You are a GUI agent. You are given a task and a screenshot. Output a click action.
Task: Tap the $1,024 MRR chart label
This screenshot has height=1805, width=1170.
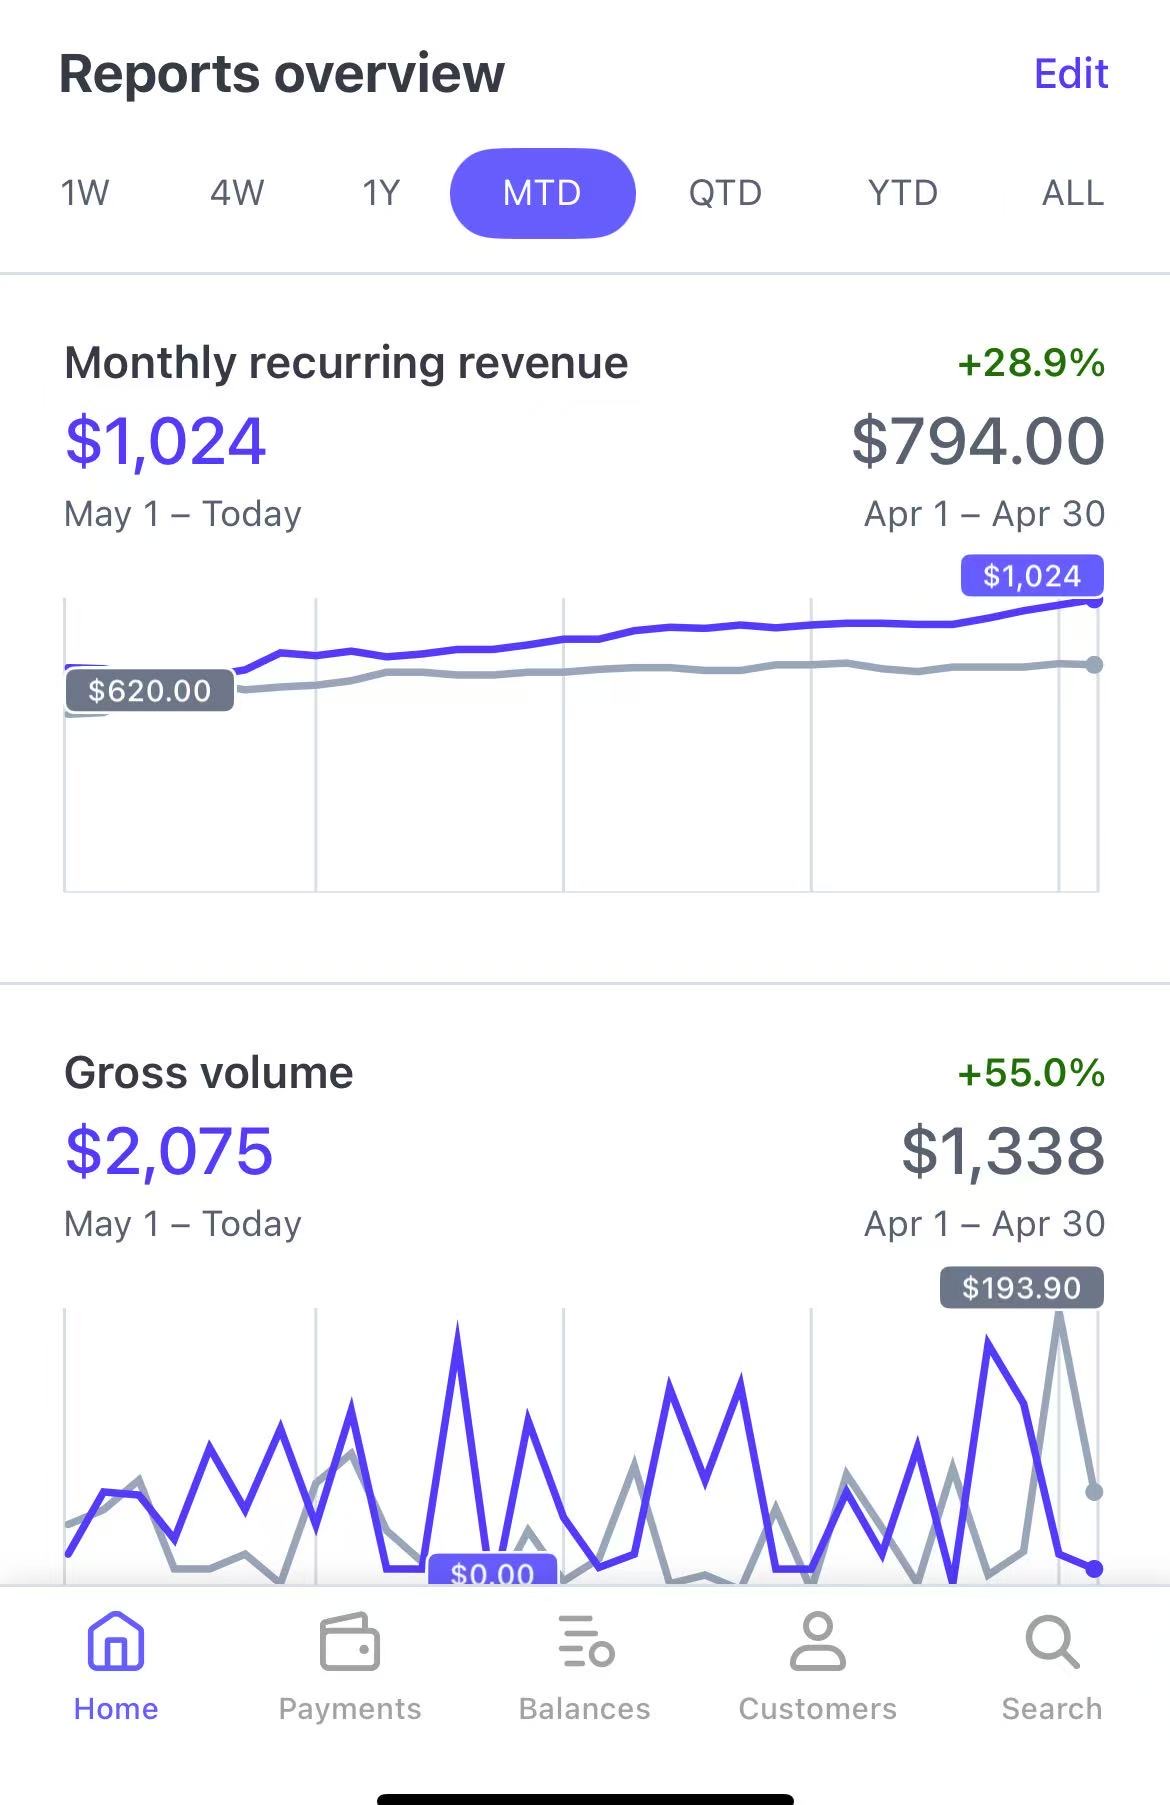pos(1032,576)
